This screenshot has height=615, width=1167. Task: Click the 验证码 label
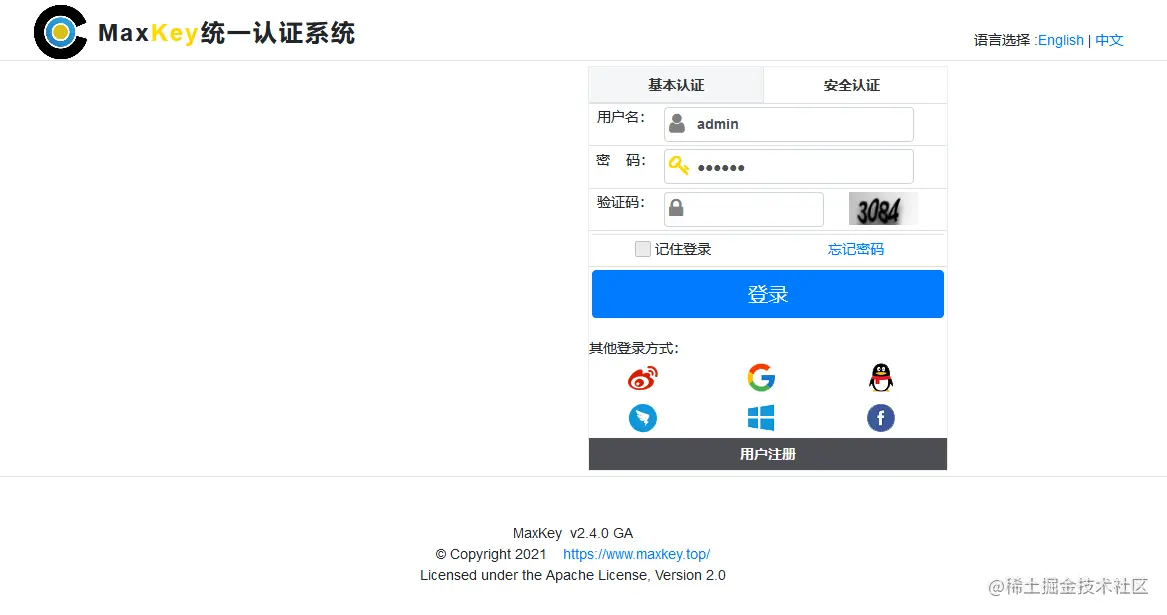(620, 202)
